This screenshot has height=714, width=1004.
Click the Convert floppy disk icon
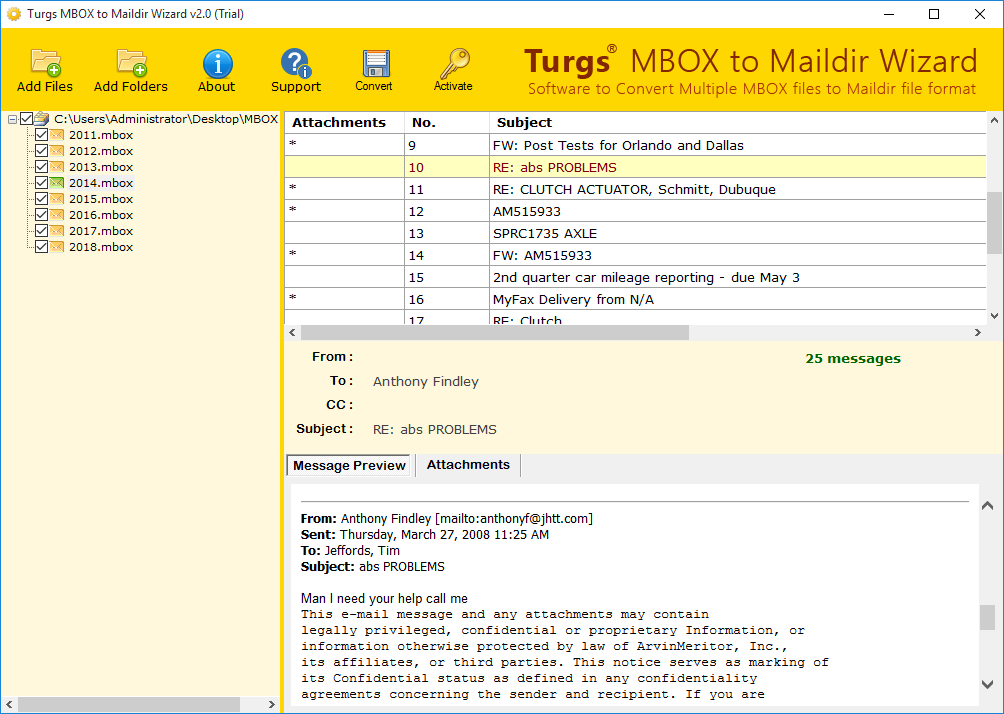(x=375, y=64)
